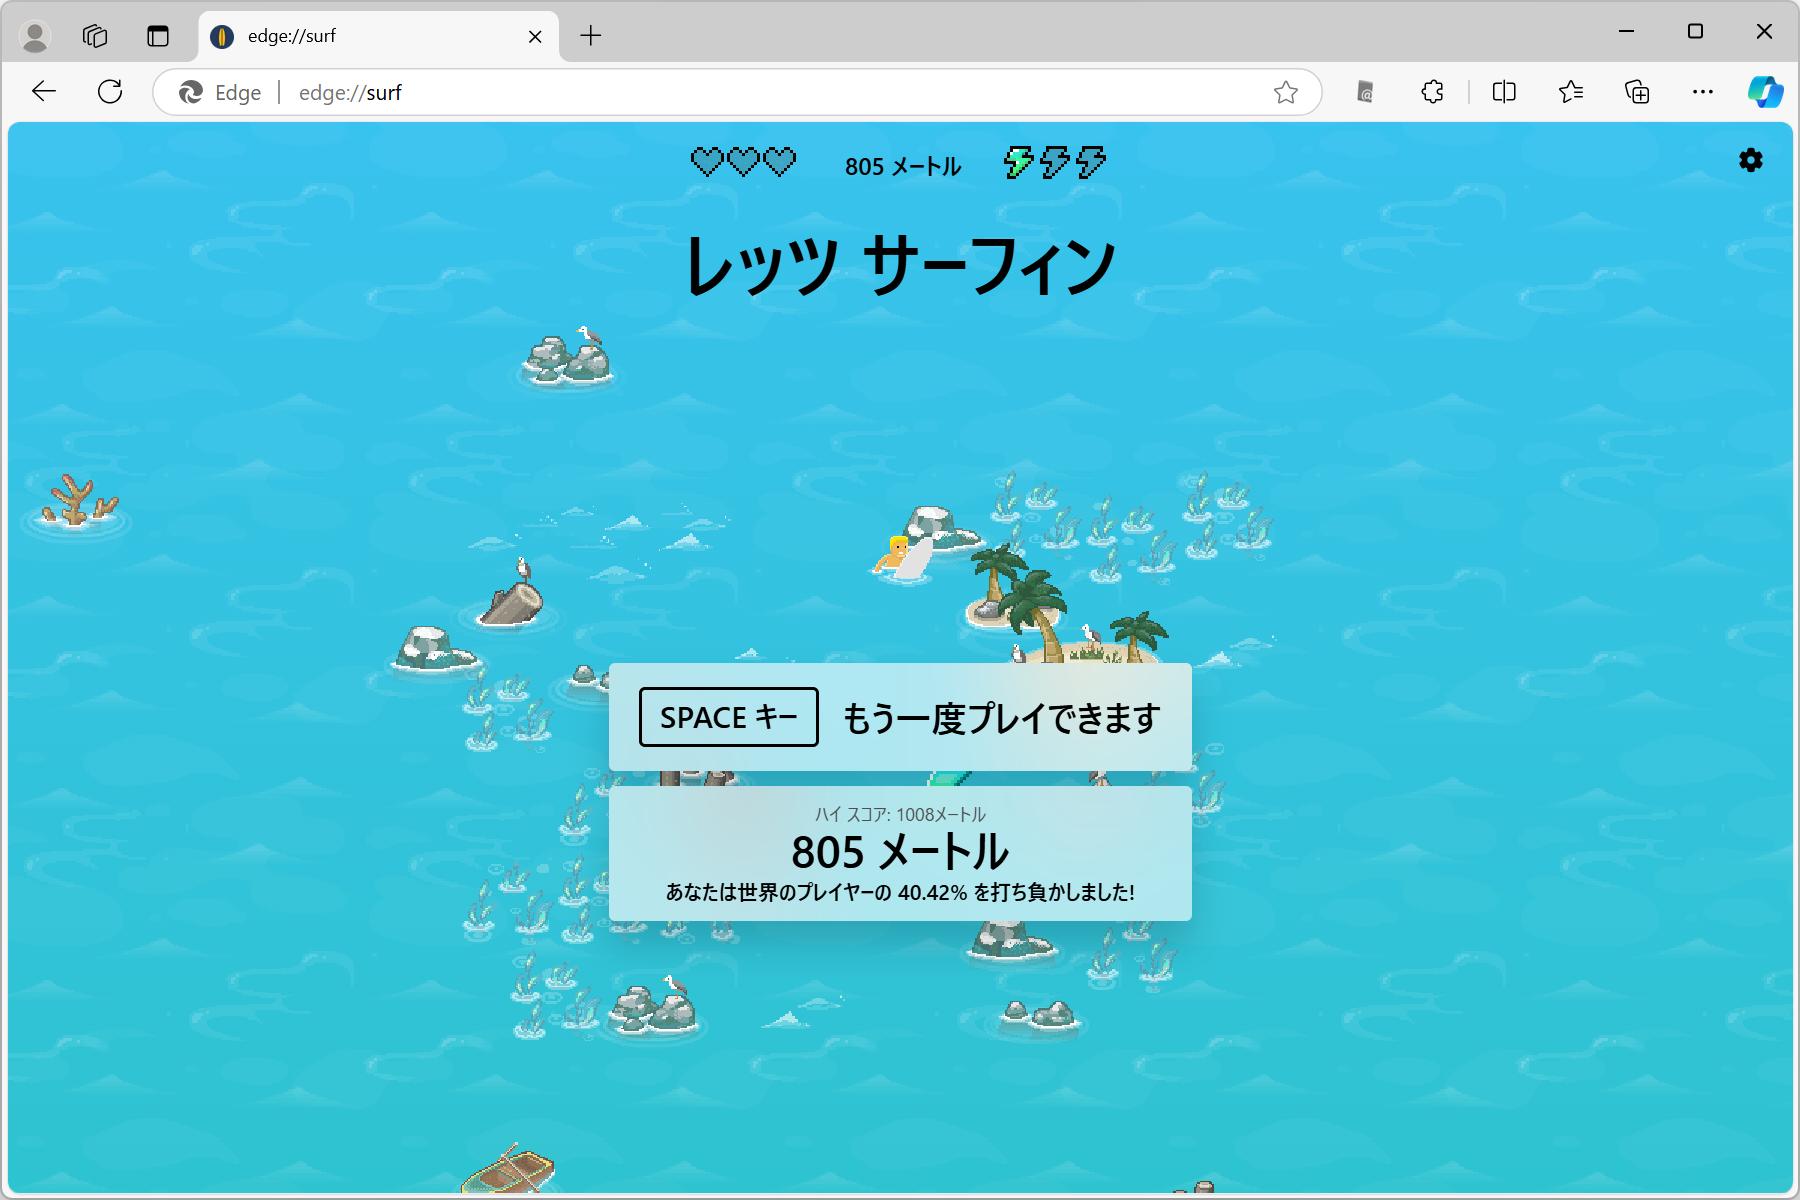Click the driftwood log with seagull
The image size is (1800, 1200).
(512, 595)
